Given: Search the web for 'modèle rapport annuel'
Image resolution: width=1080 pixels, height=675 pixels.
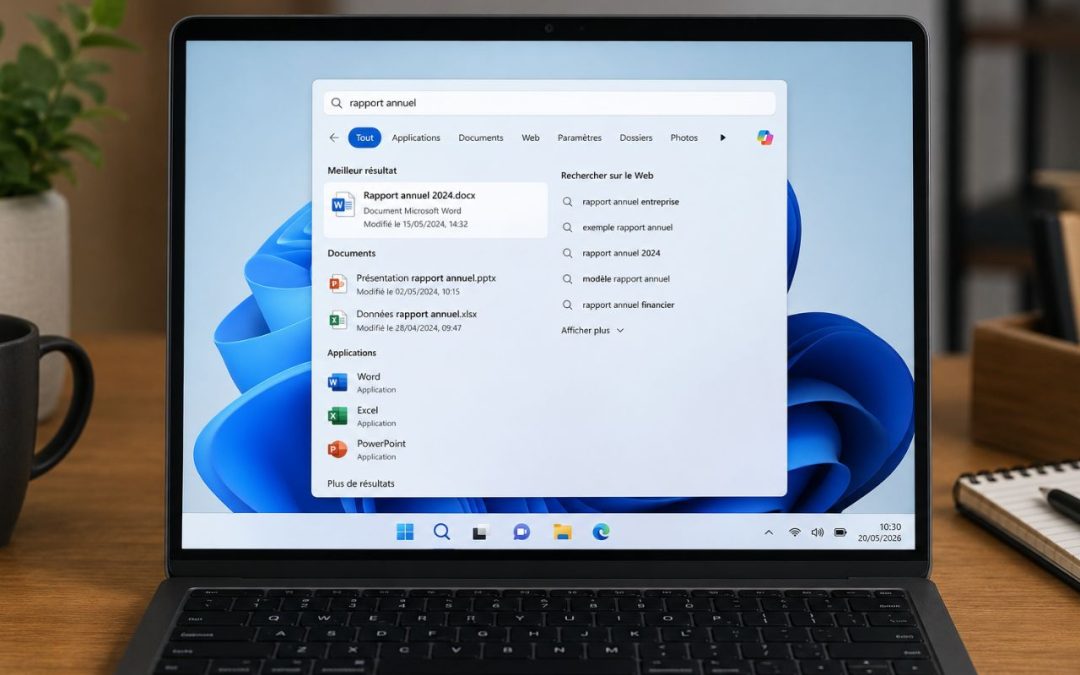Looking at the screenshot, I should [x=626, y=279].
